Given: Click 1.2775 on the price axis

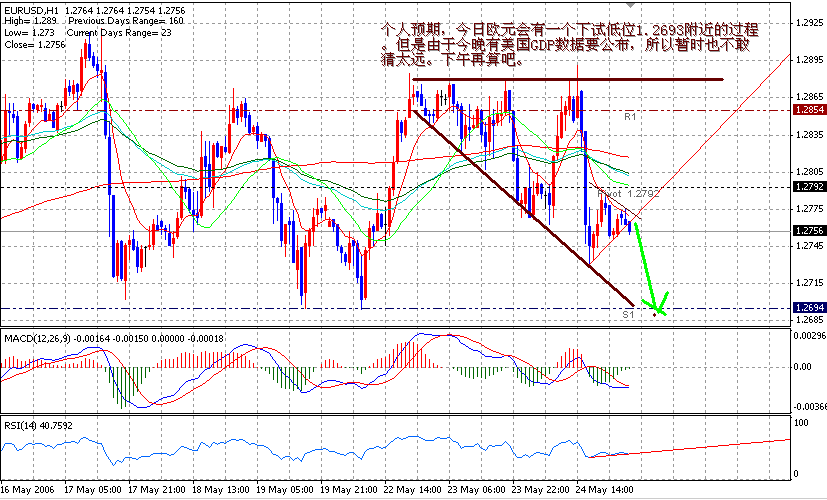Looking at the screenshot, I should [810, 209].
